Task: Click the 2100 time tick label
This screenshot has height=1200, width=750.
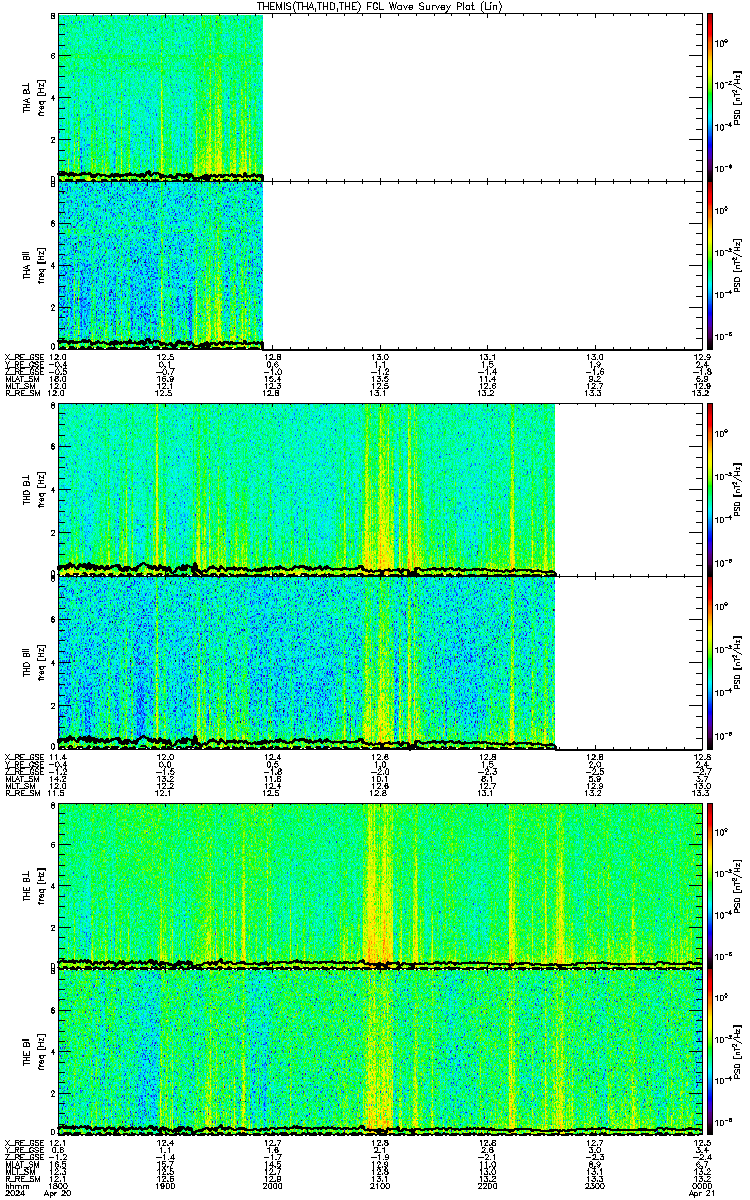Action: (379, 1184)
